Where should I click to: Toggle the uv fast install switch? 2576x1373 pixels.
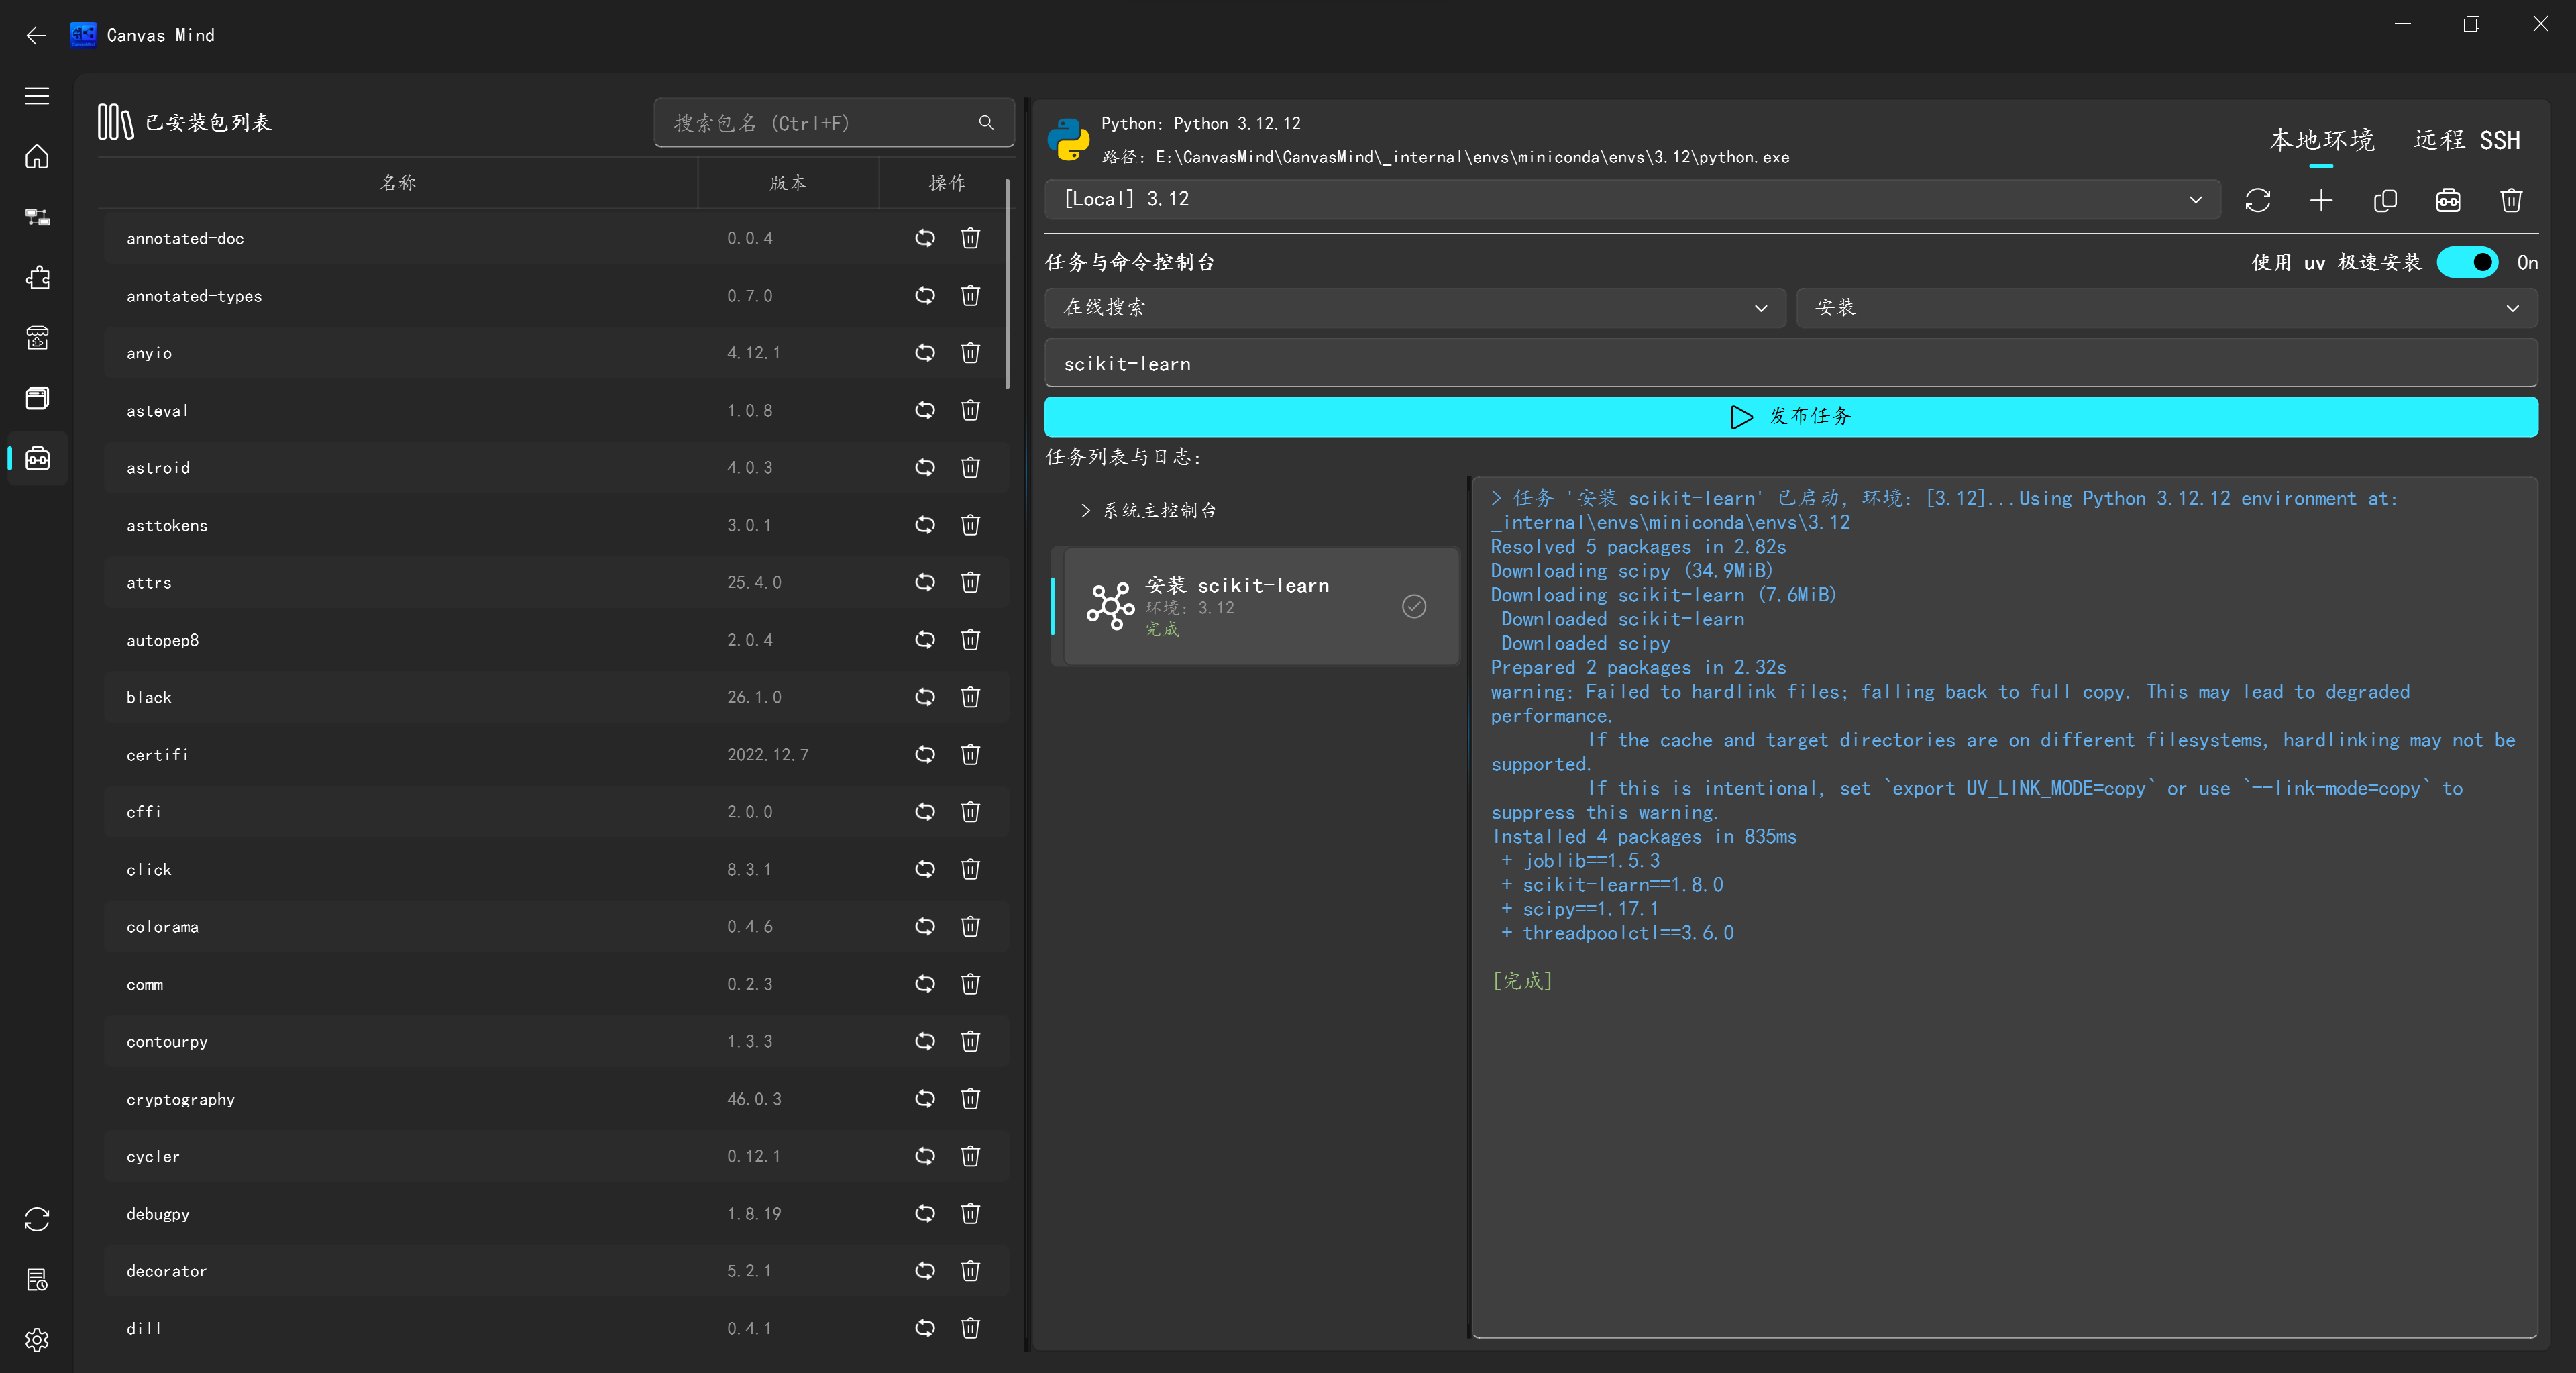2467,262
